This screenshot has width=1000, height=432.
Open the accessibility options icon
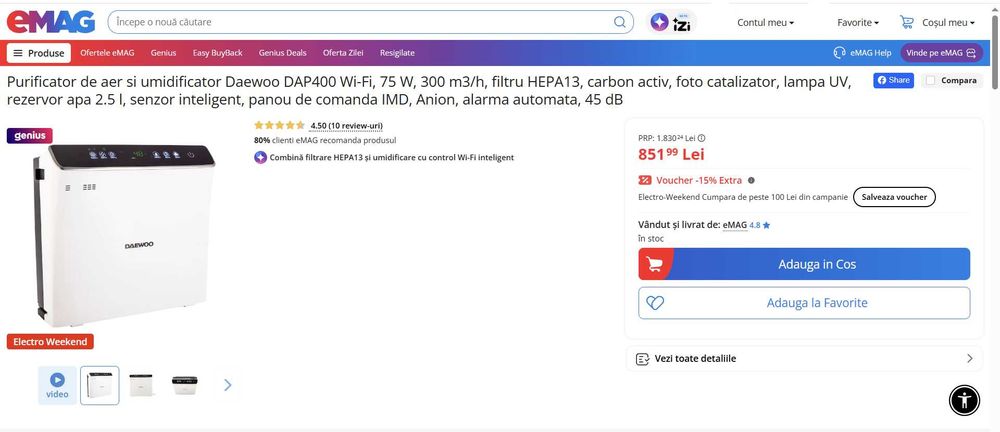(964, 400)
